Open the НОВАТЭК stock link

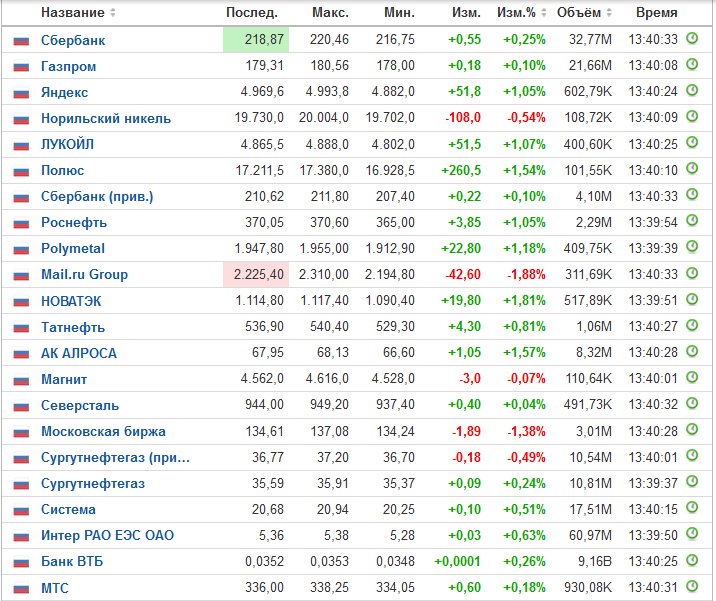coord(71,301)
